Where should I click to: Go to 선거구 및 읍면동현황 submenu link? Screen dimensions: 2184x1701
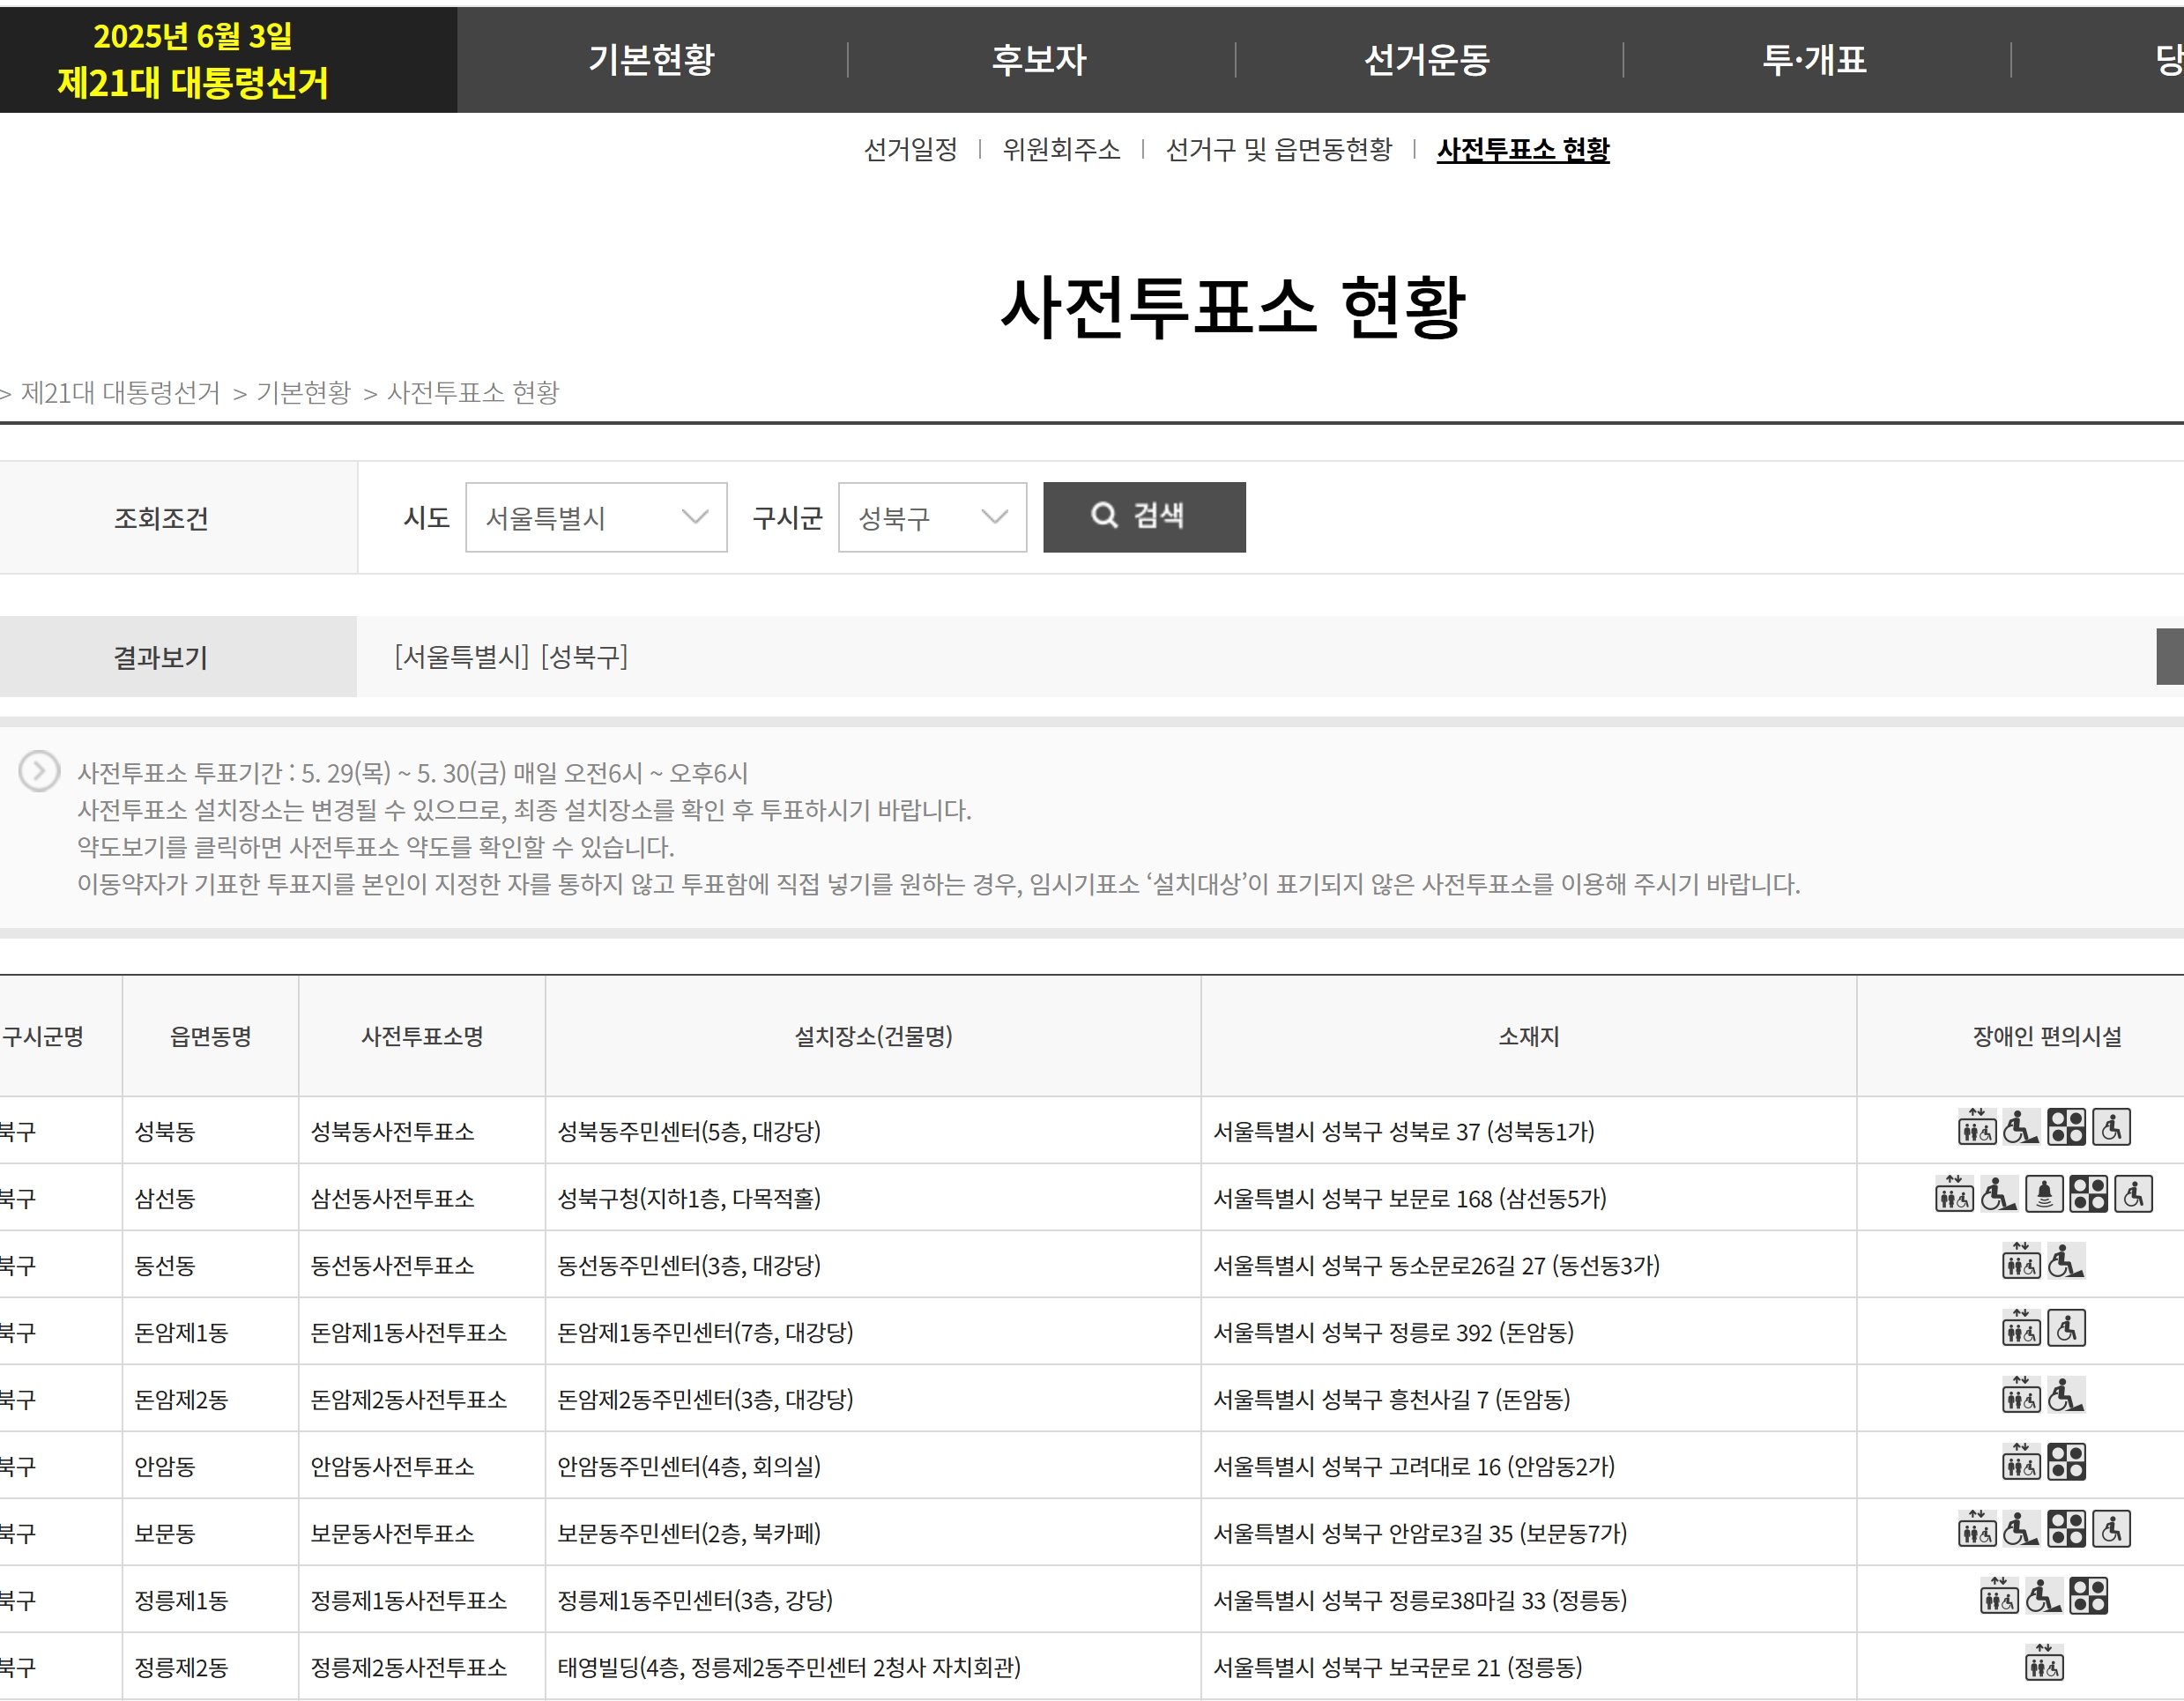pyautogui.click(x=1278, y=150)
